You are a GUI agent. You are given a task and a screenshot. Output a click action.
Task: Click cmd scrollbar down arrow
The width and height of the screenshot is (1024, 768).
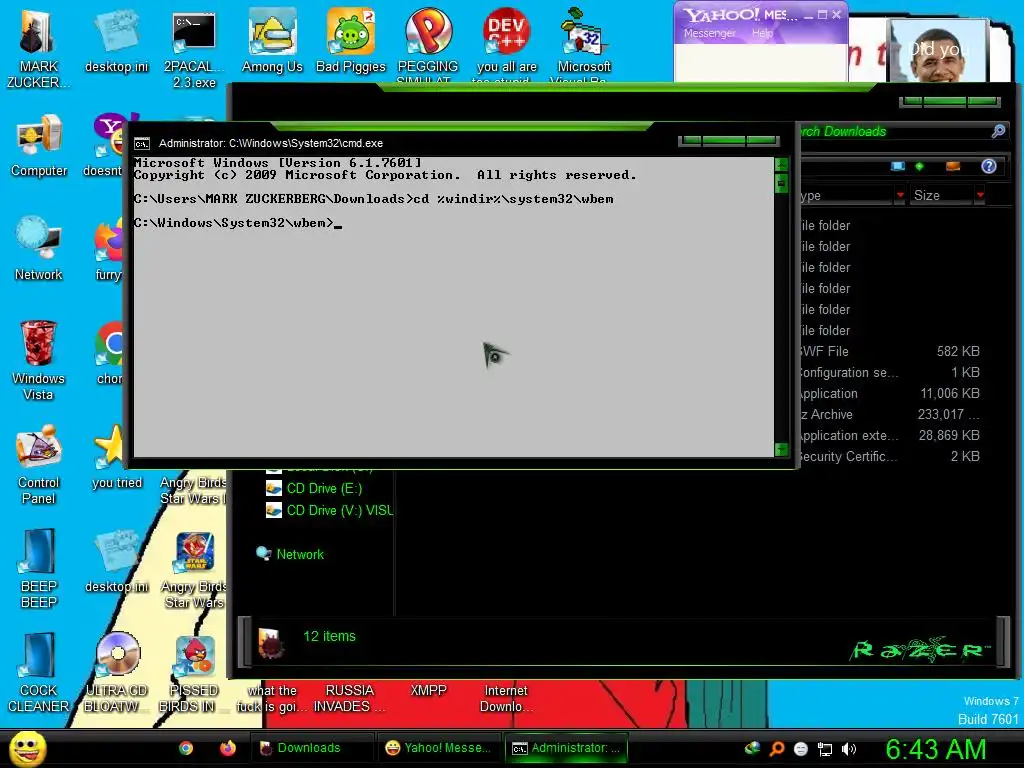point(781,449)
